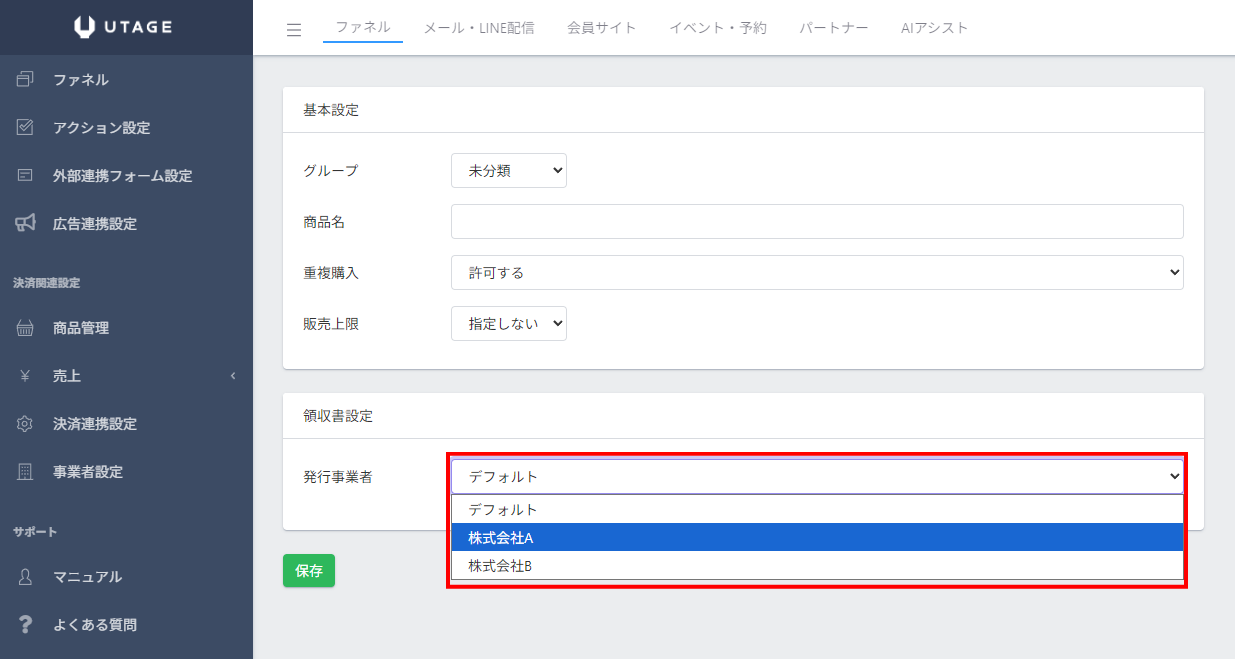Viewport: 1235px width, 659px height.
Task: Open the 販売上限 dropdown
Action: coord(508,324)
